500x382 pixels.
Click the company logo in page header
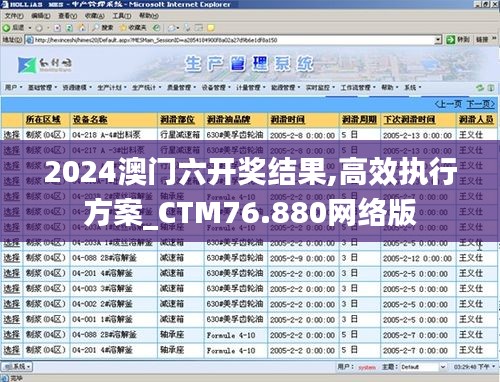coord(45,64)
